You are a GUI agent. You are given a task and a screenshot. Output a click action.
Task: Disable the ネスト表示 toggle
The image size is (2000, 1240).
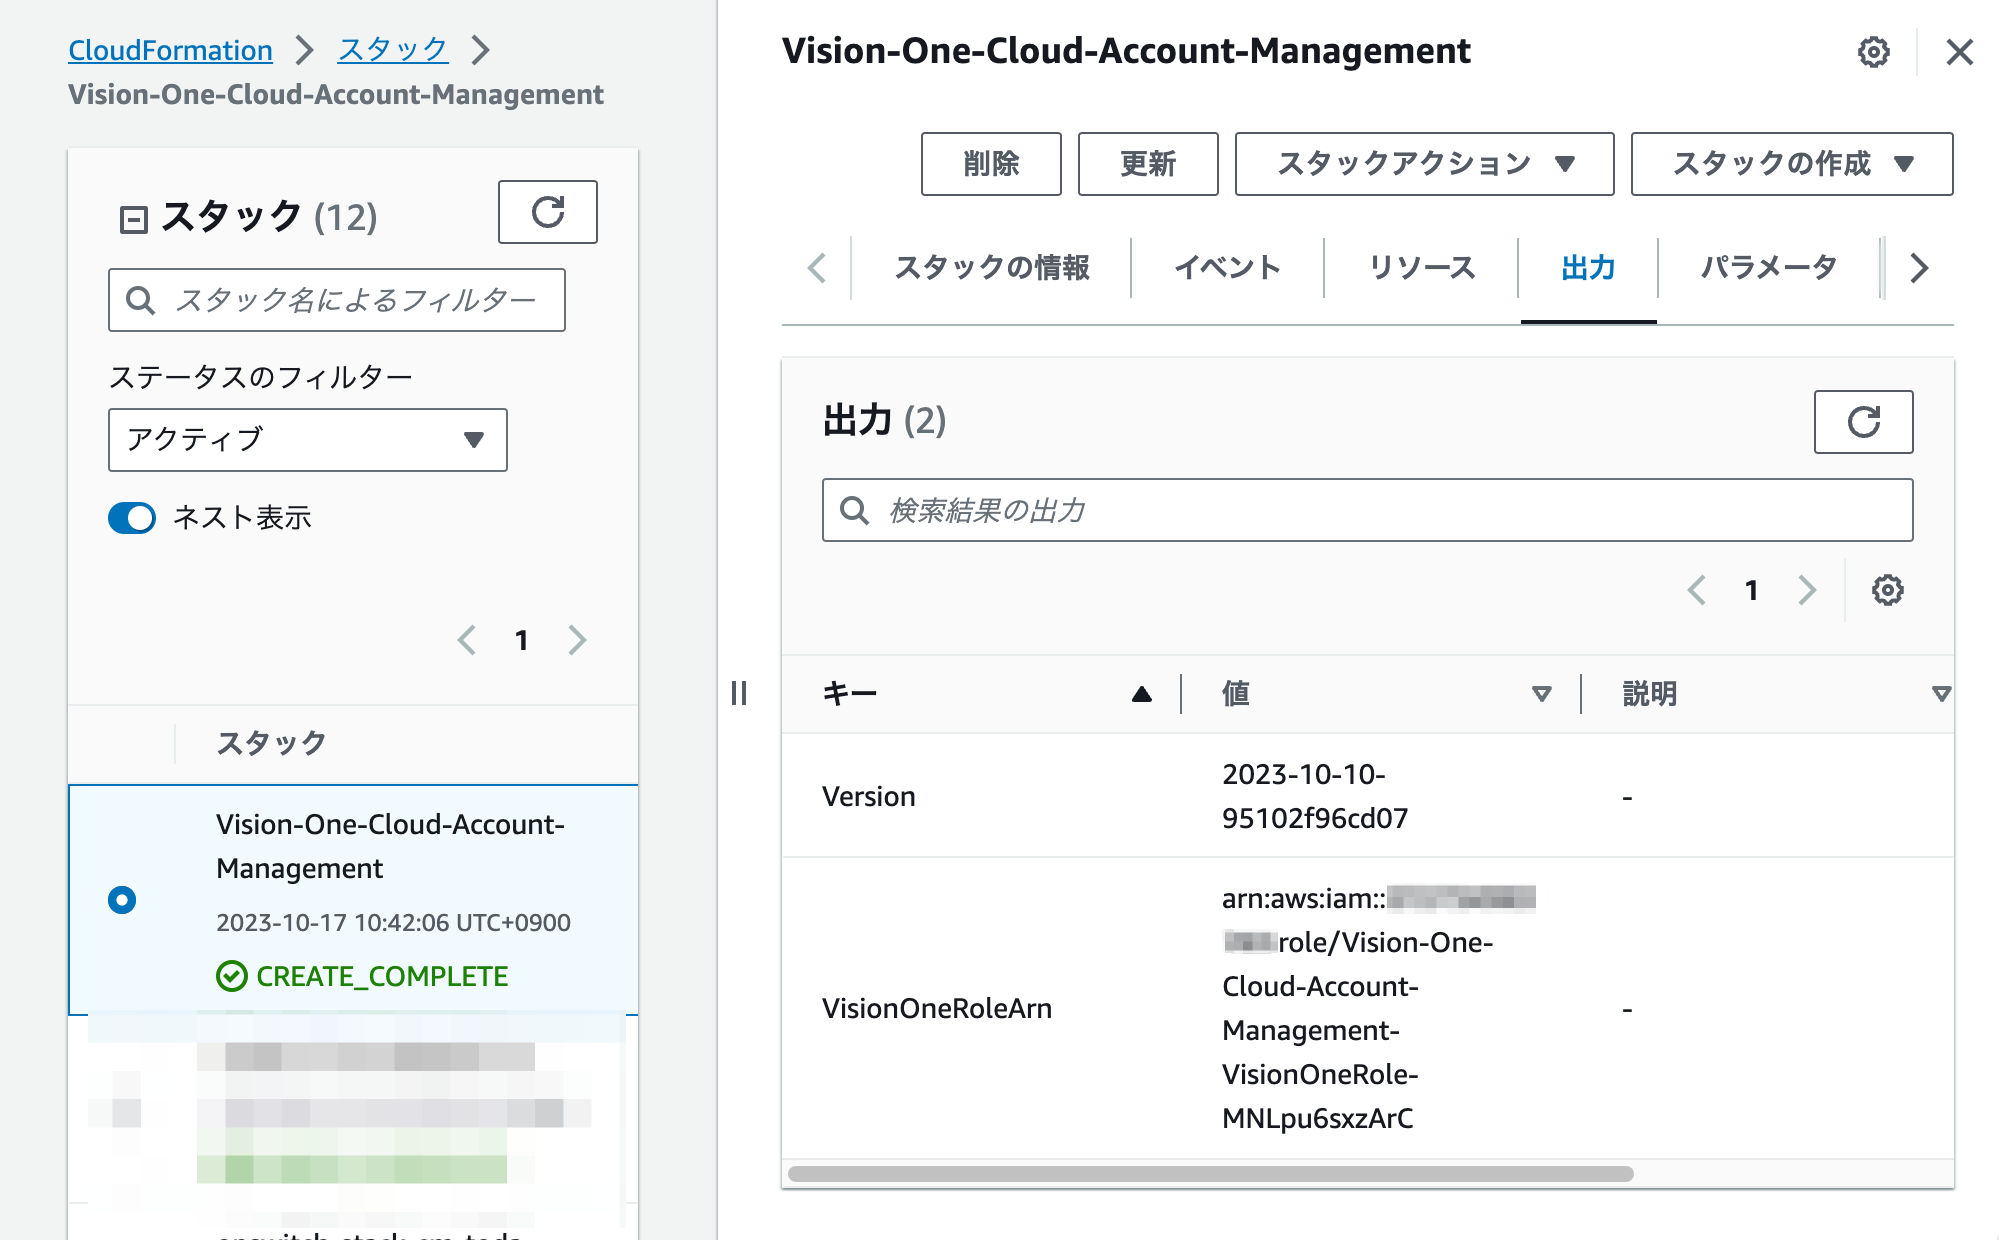[x=131, y=518]
